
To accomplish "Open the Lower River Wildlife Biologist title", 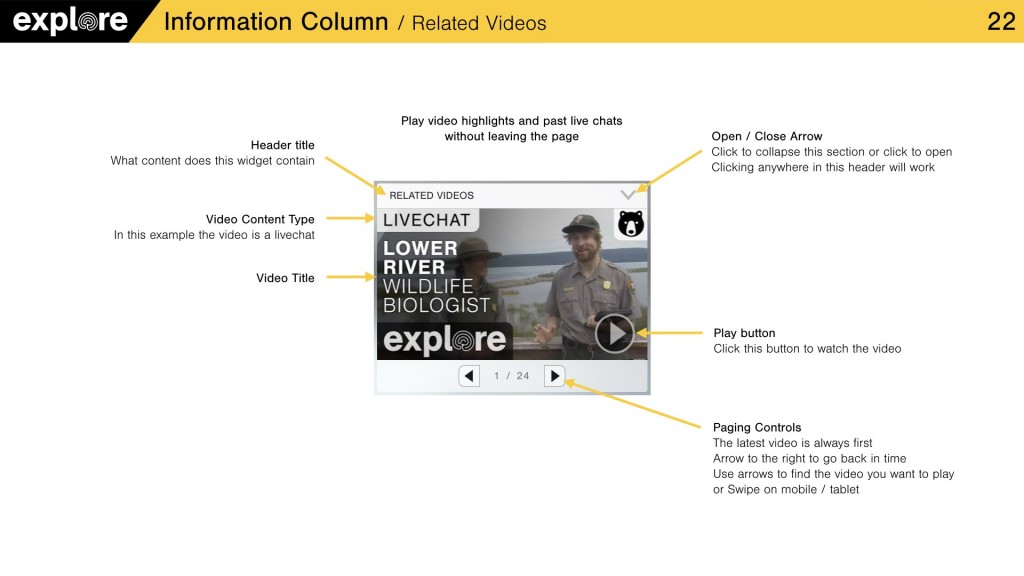I will (x=436, y=276).
